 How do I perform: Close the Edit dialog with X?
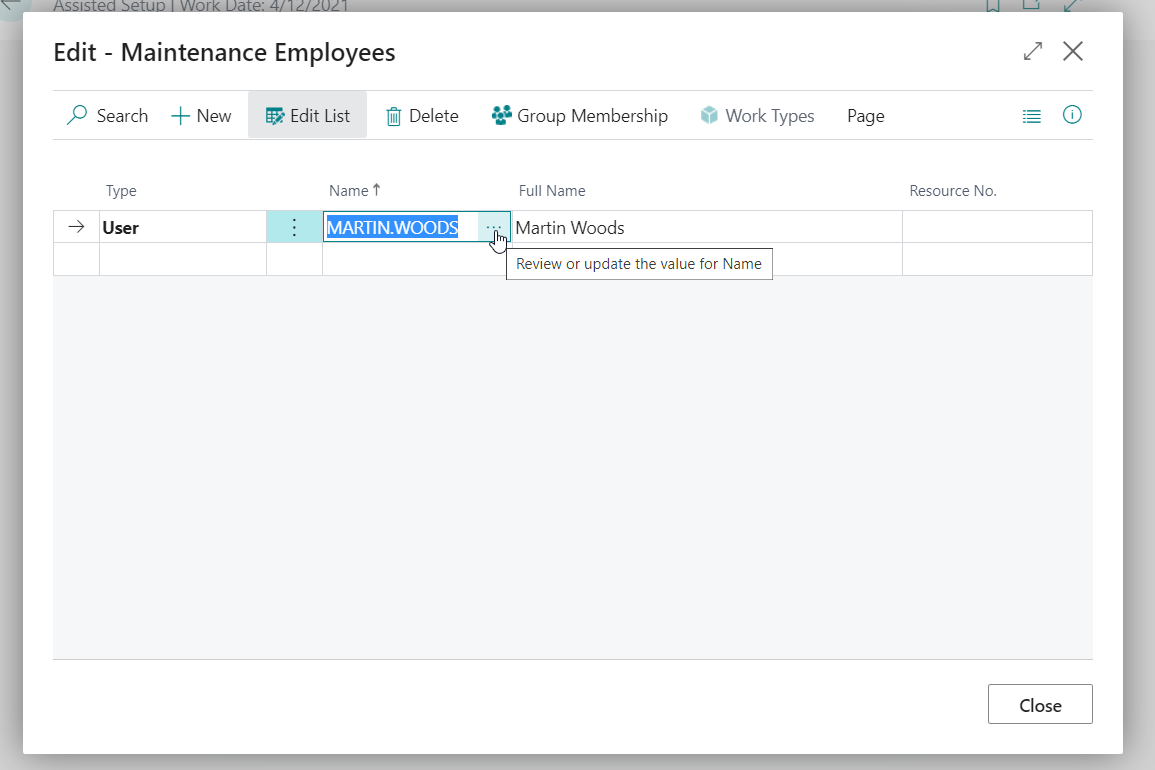[1072, 51]
